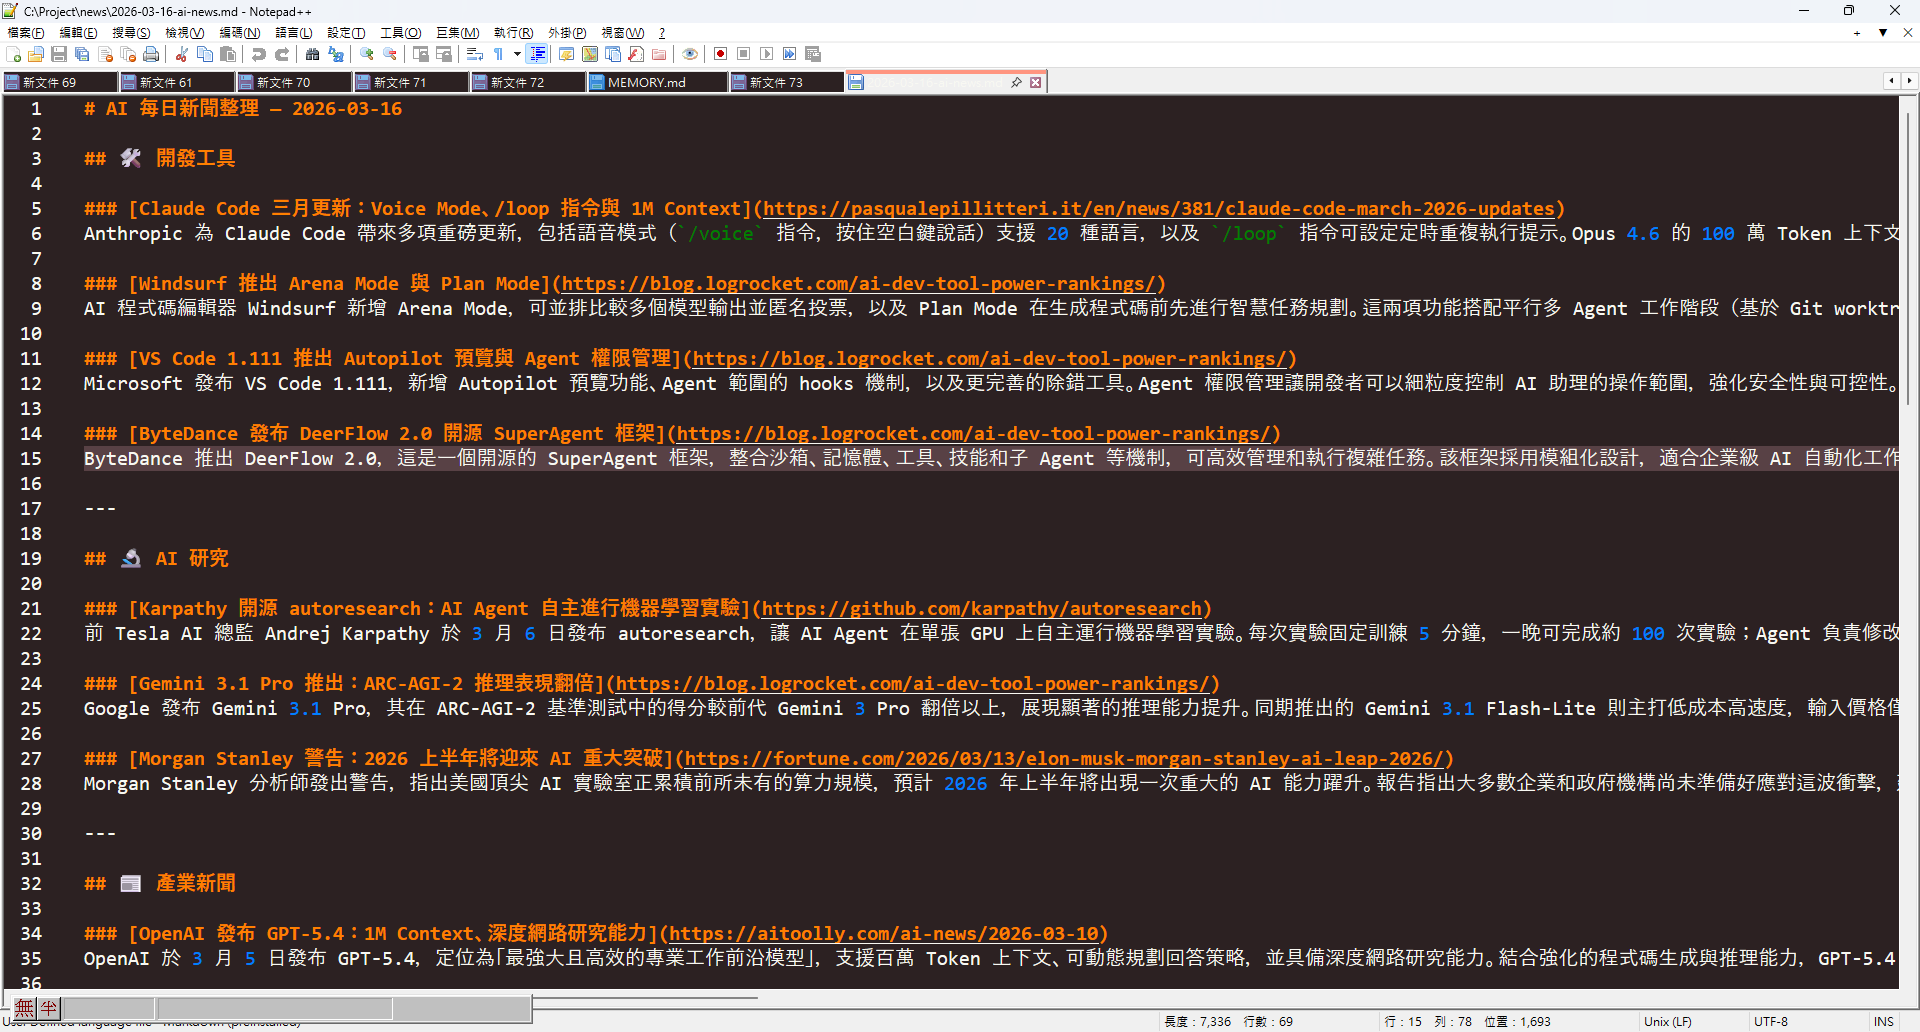Click the Stop recording macro icon
Image resolution: width=1920 pixels, height=1032 pixels.
743,55
